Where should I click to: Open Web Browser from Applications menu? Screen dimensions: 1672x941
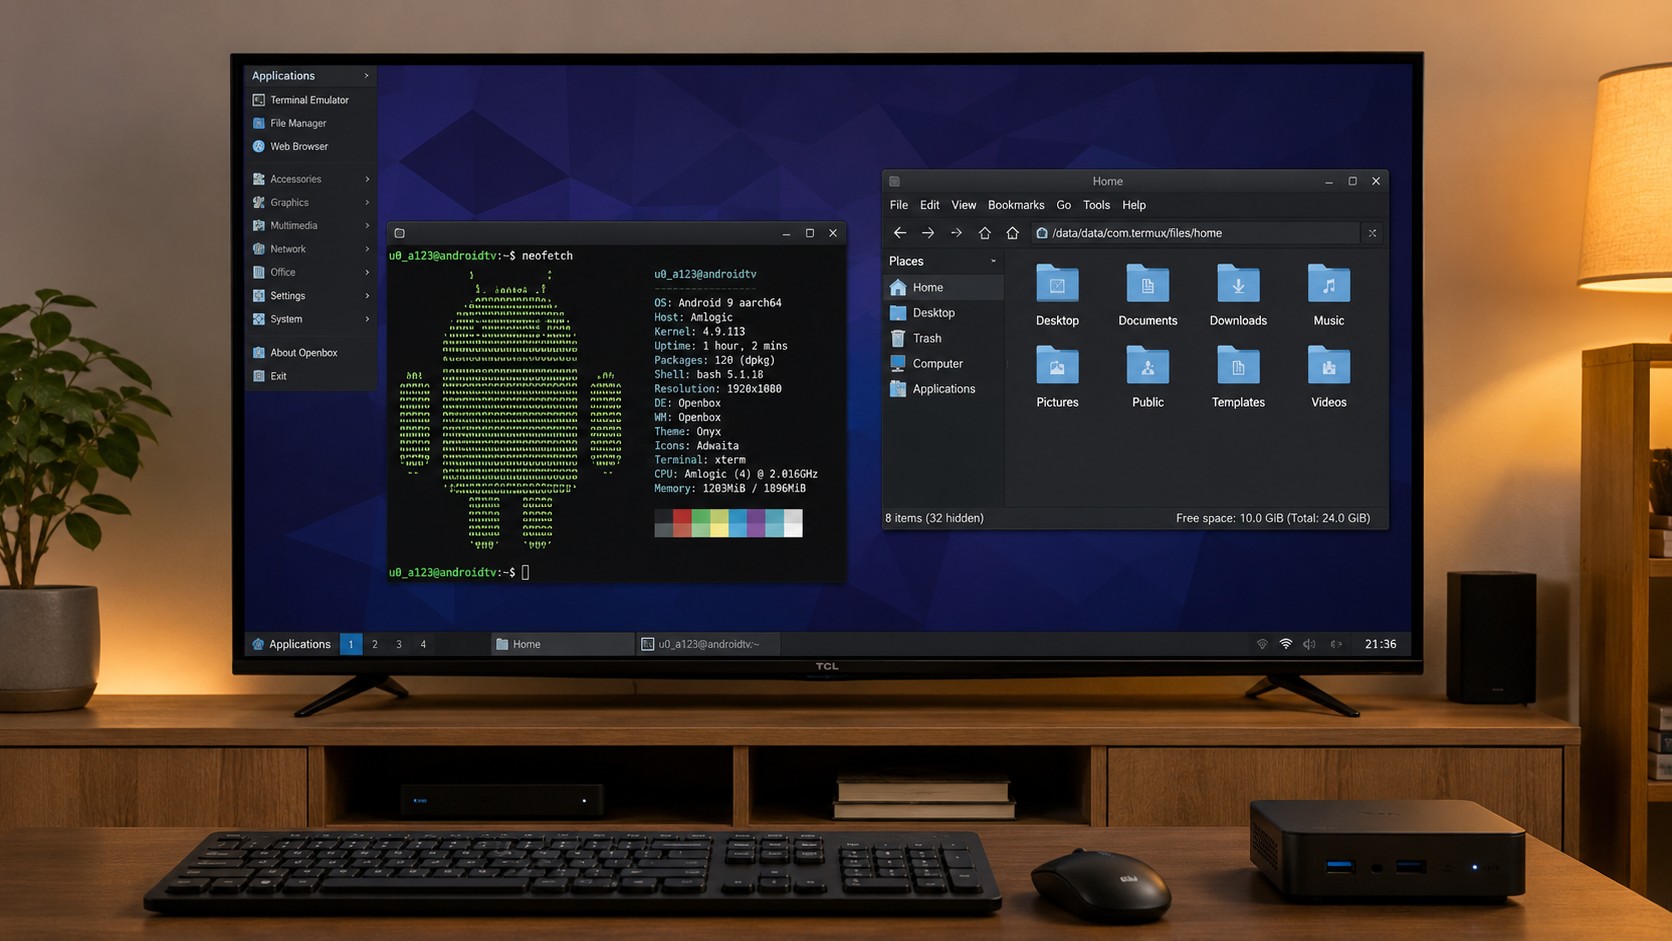310,146
